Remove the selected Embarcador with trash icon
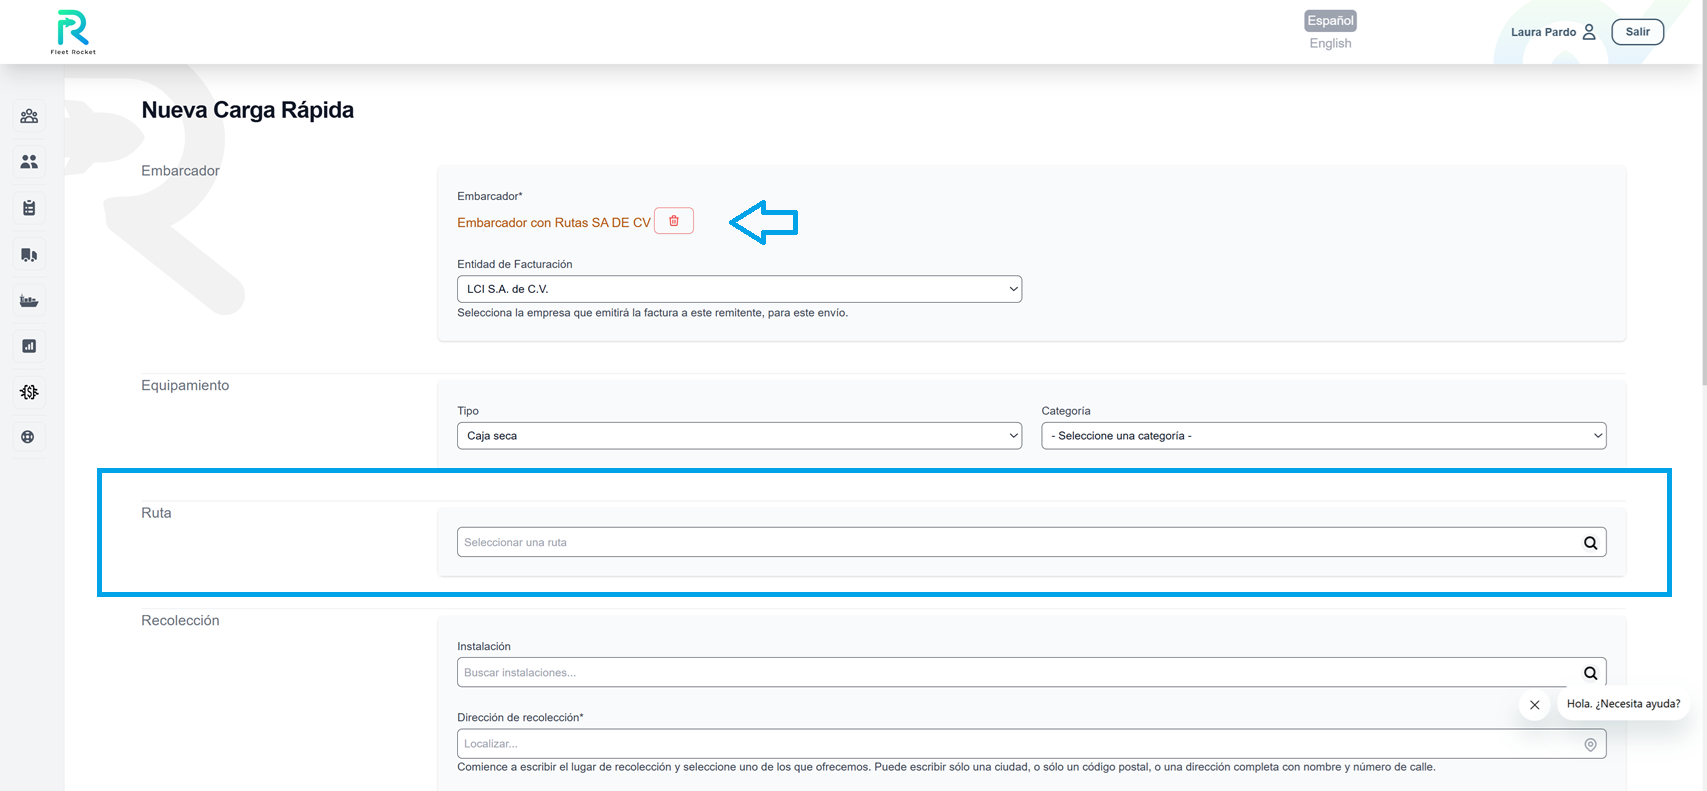Image resolution: width=1707 pixels, height=791 pixels. pos(674,221)
